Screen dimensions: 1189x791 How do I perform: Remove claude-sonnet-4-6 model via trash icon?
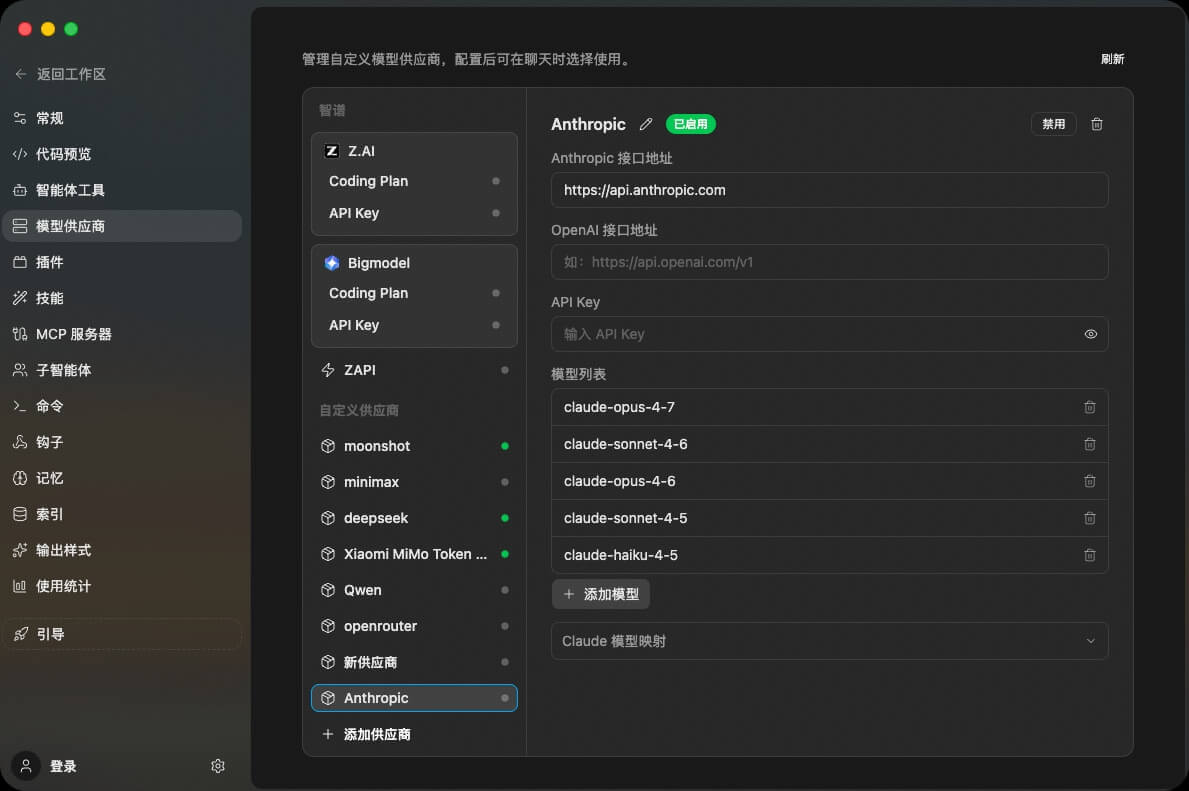[x=1090, y=444]
